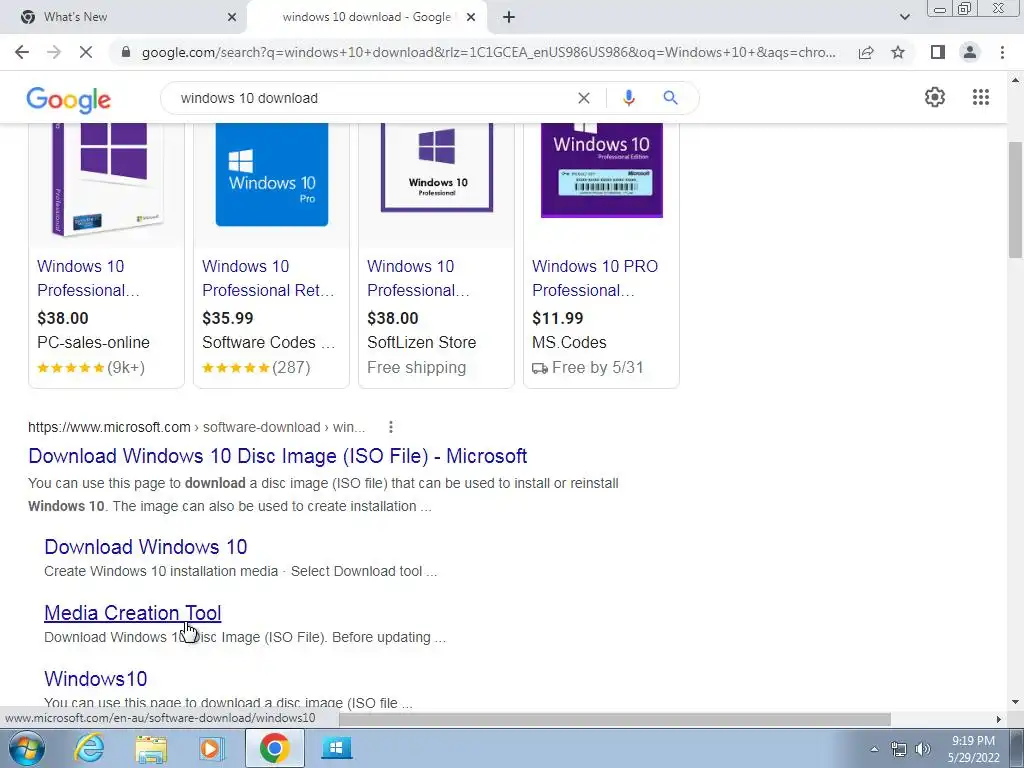Open the tab search dropdown arrow
This screenshot has width=1024, height=768.
point(904,17)
